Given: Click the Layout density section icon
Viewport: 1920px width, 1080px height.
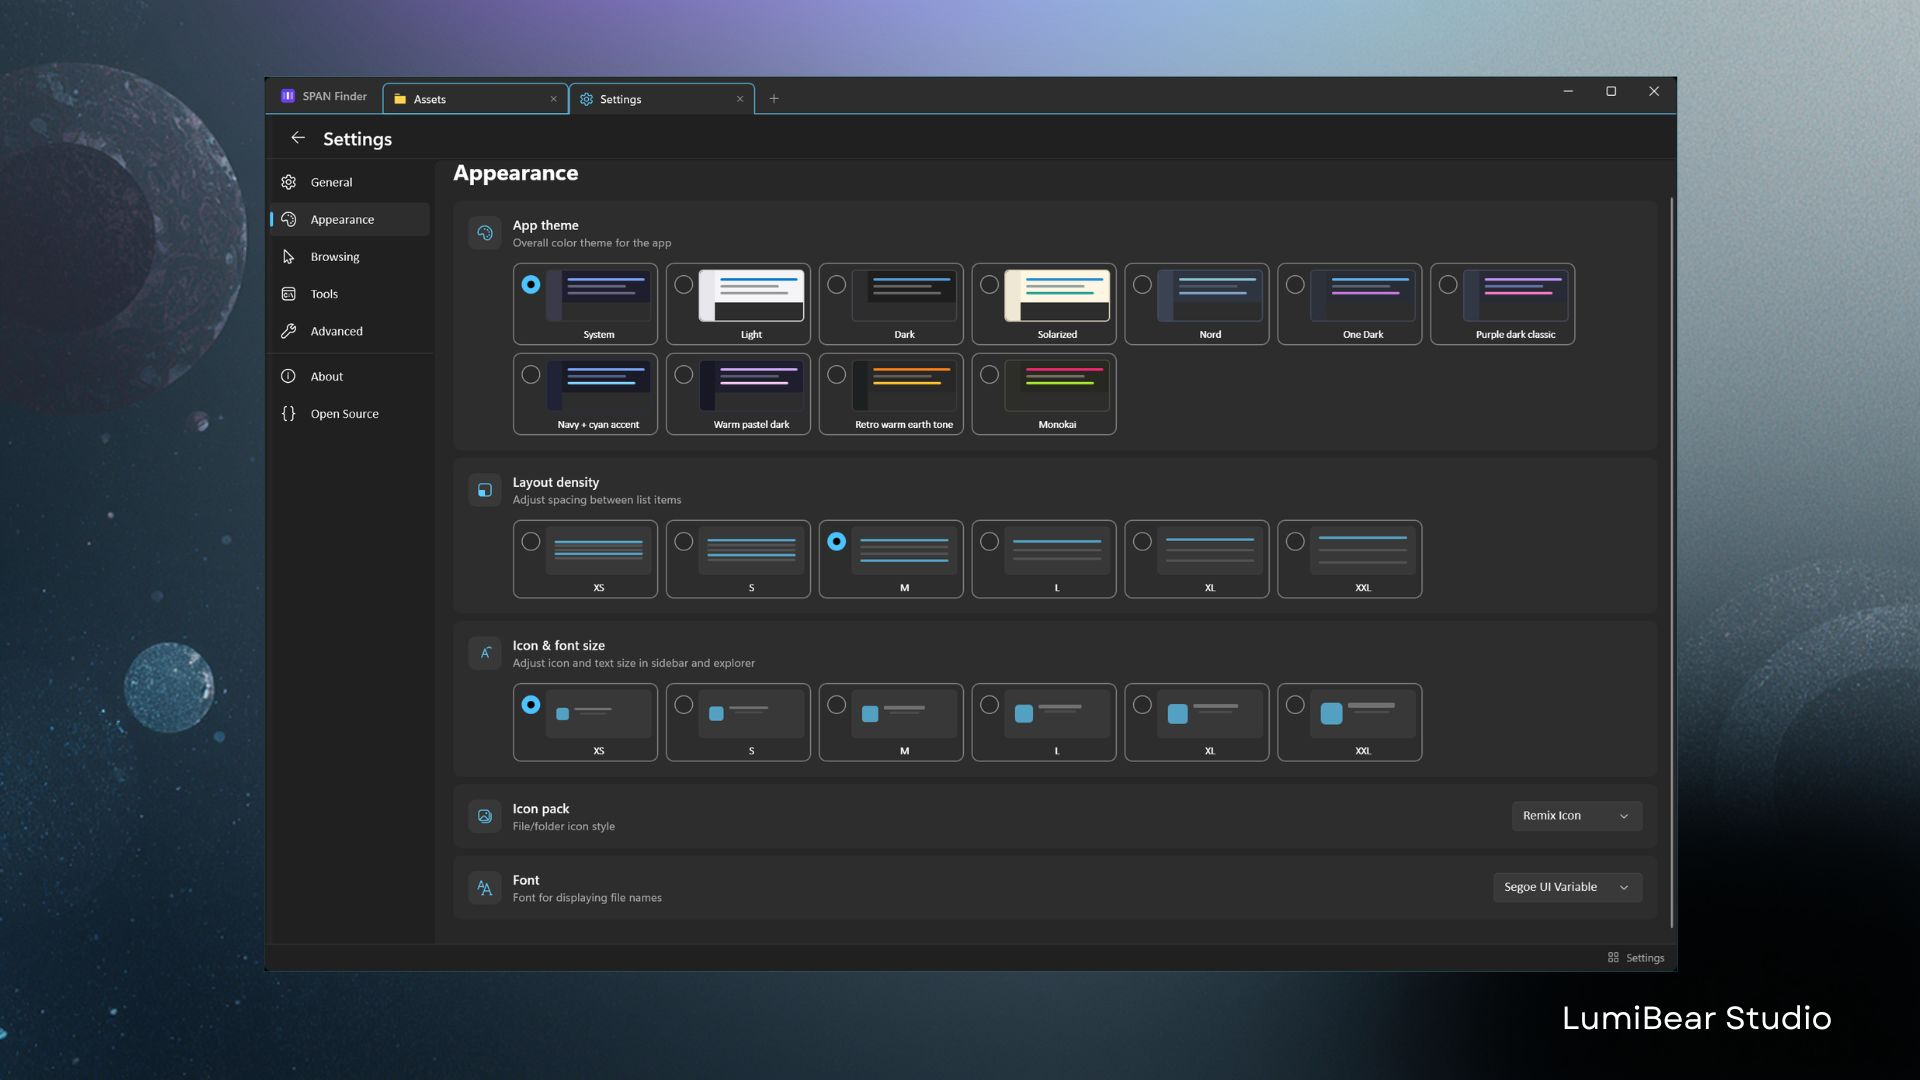Looking at the screenshot, I should click(485, 490).
